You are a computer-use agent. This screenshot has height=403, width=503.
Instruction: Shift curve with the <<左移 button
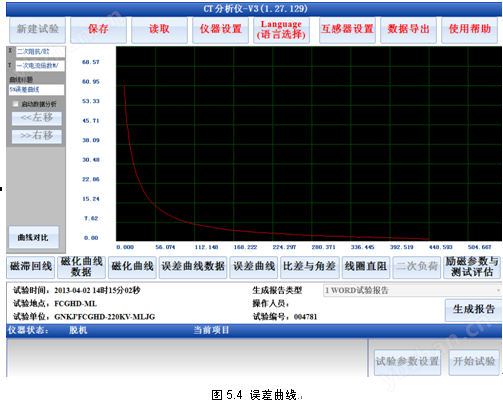(x=37, y=118)
